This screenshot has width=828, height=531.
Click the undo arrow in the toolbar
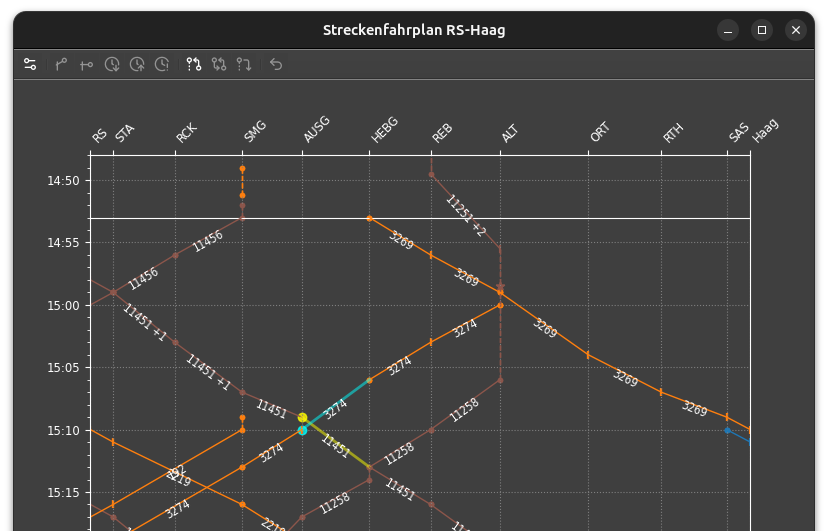(276, 64)
